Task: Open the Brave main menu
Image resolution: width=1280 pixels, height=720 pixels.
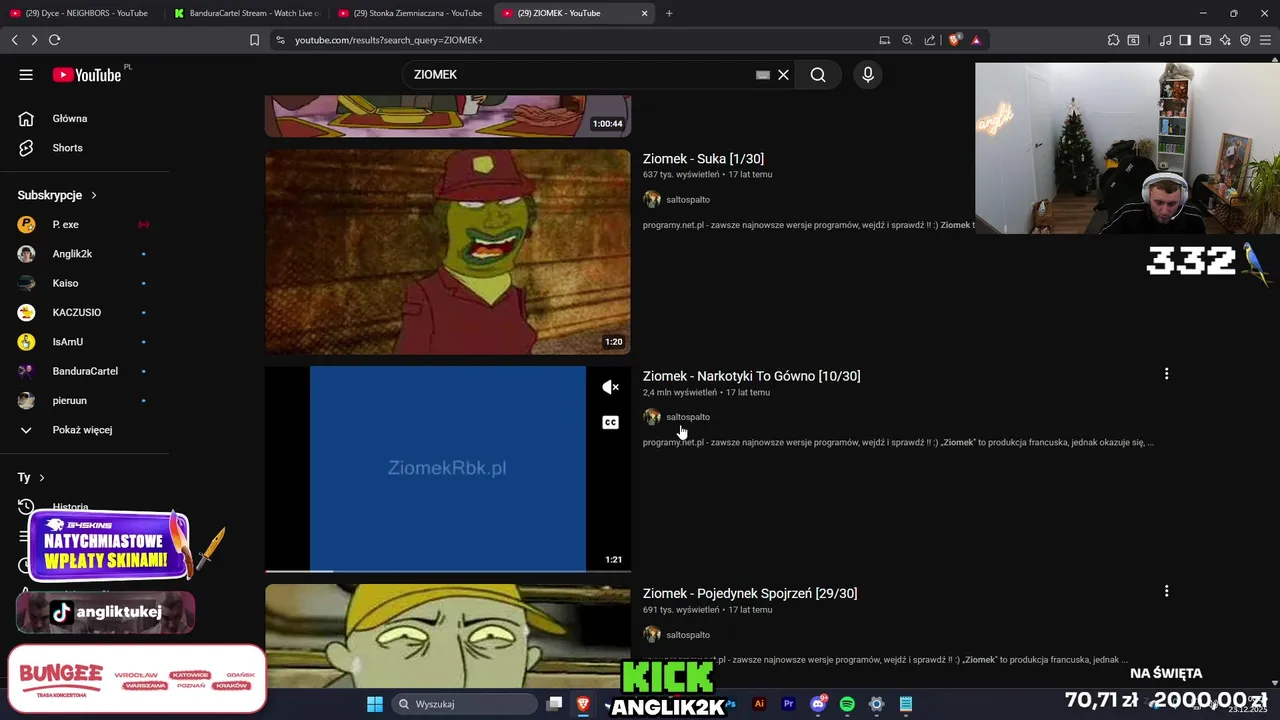Action: (1266, 40)
